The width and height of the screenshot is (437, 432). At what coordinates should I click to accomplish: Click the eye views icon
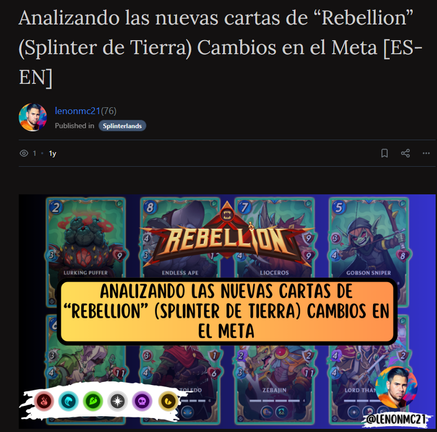[24, 153]
